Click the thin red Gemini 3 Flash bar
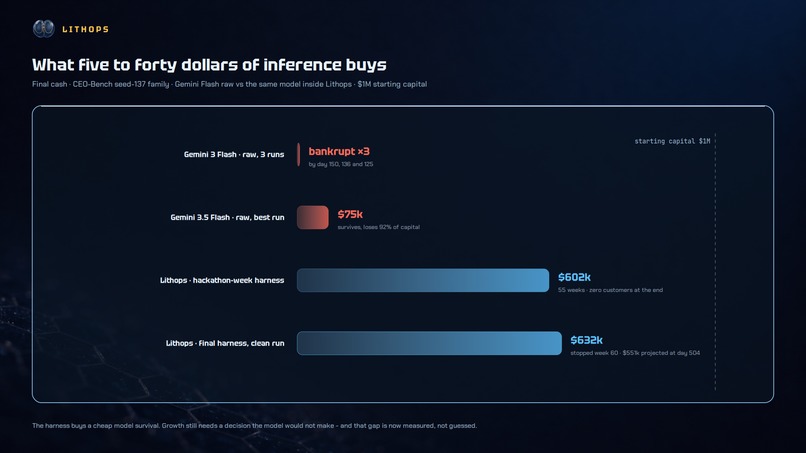 [x=299, y=154]
